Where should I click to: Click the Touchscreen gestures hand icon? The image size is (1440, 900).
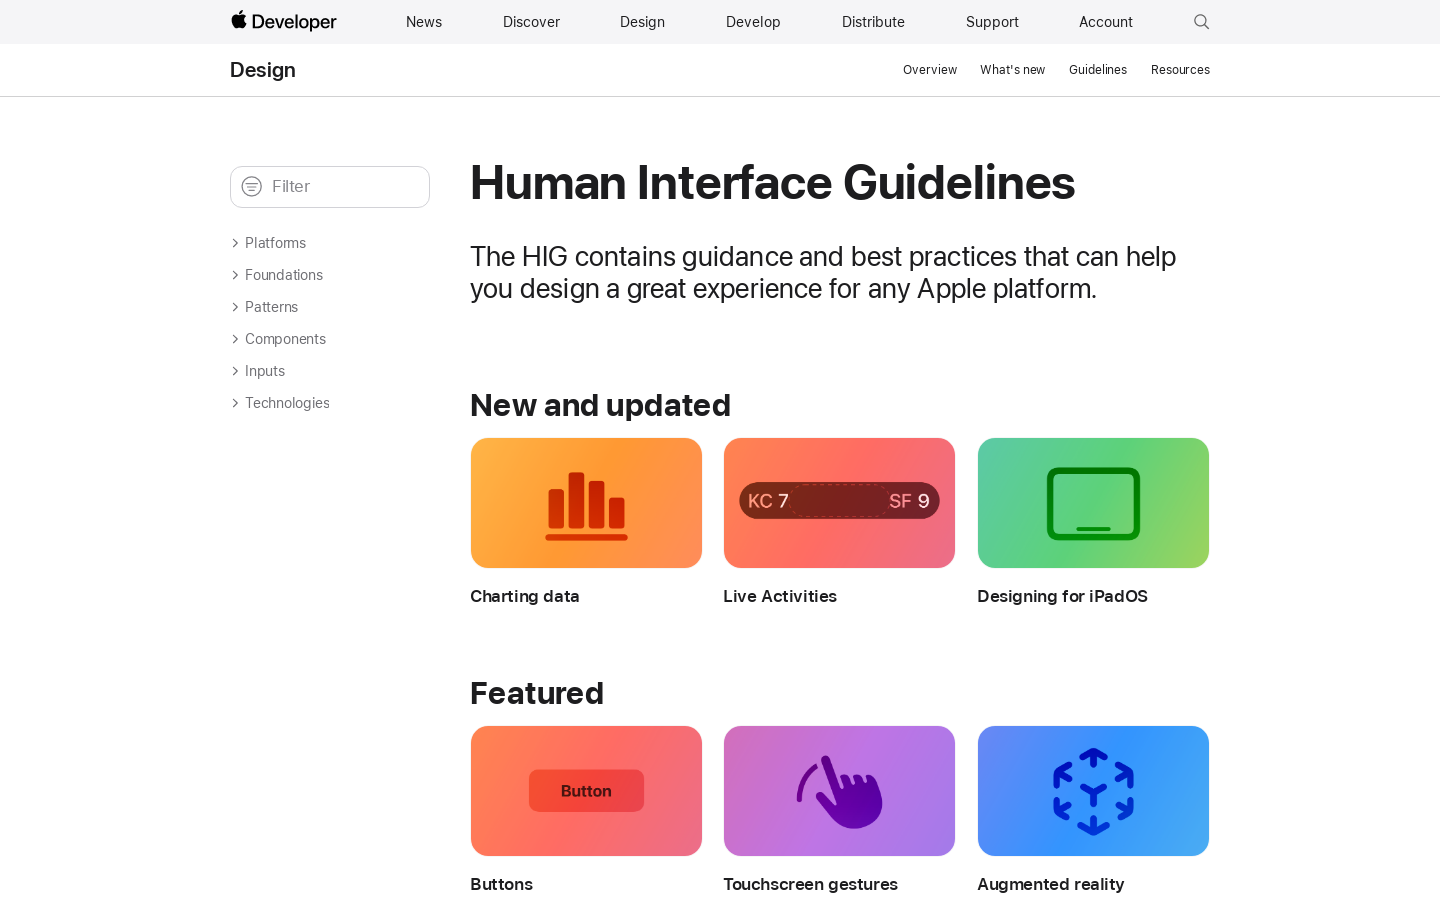click(839, 791)
